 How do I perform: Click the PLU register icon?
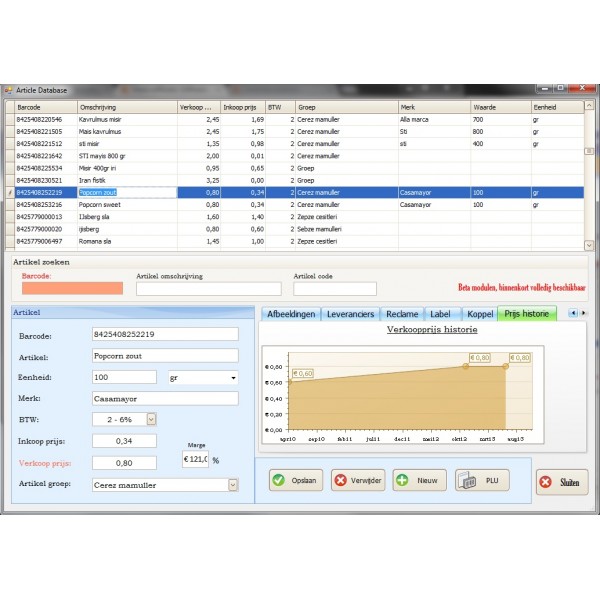coord(467,481)
